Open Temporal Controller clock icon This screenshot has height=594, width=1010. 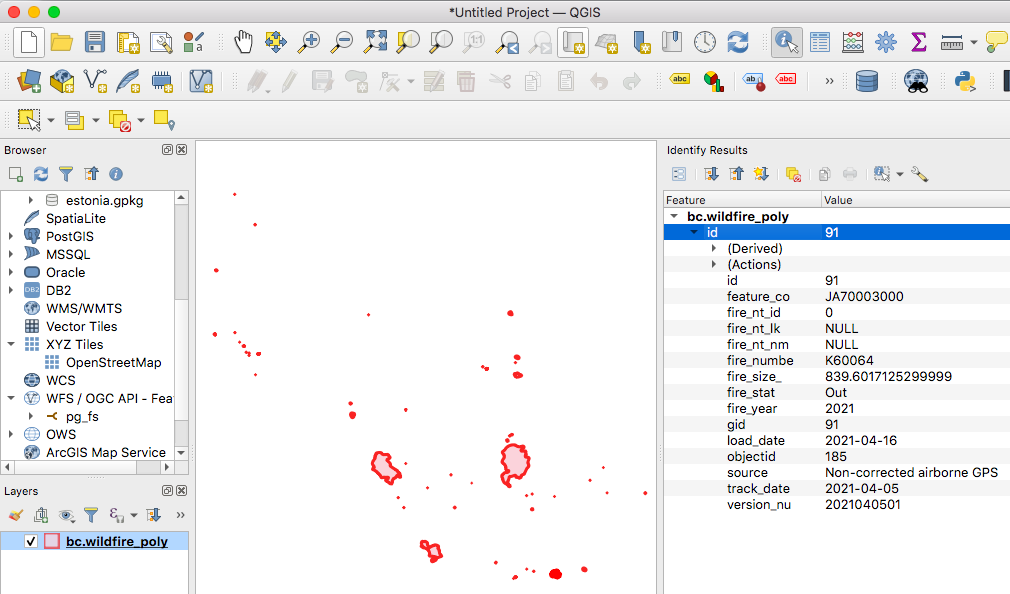pyautogui.click(x=705, y=43)
